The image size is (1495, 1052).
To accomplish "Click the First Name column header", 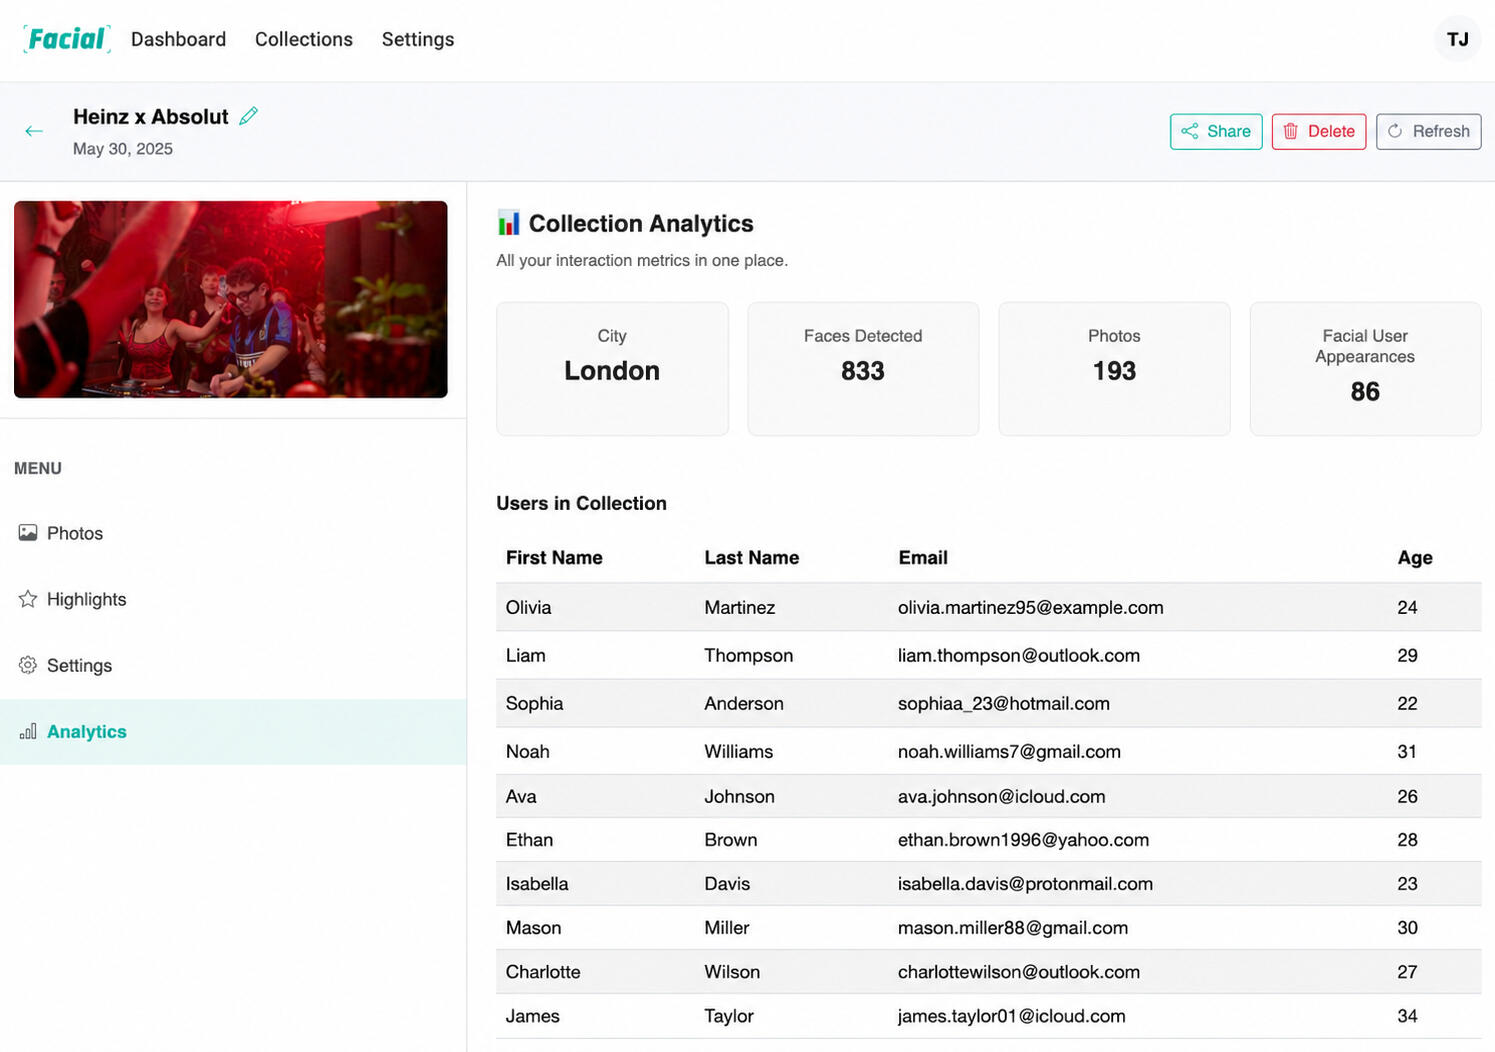I will pos(554,558).
